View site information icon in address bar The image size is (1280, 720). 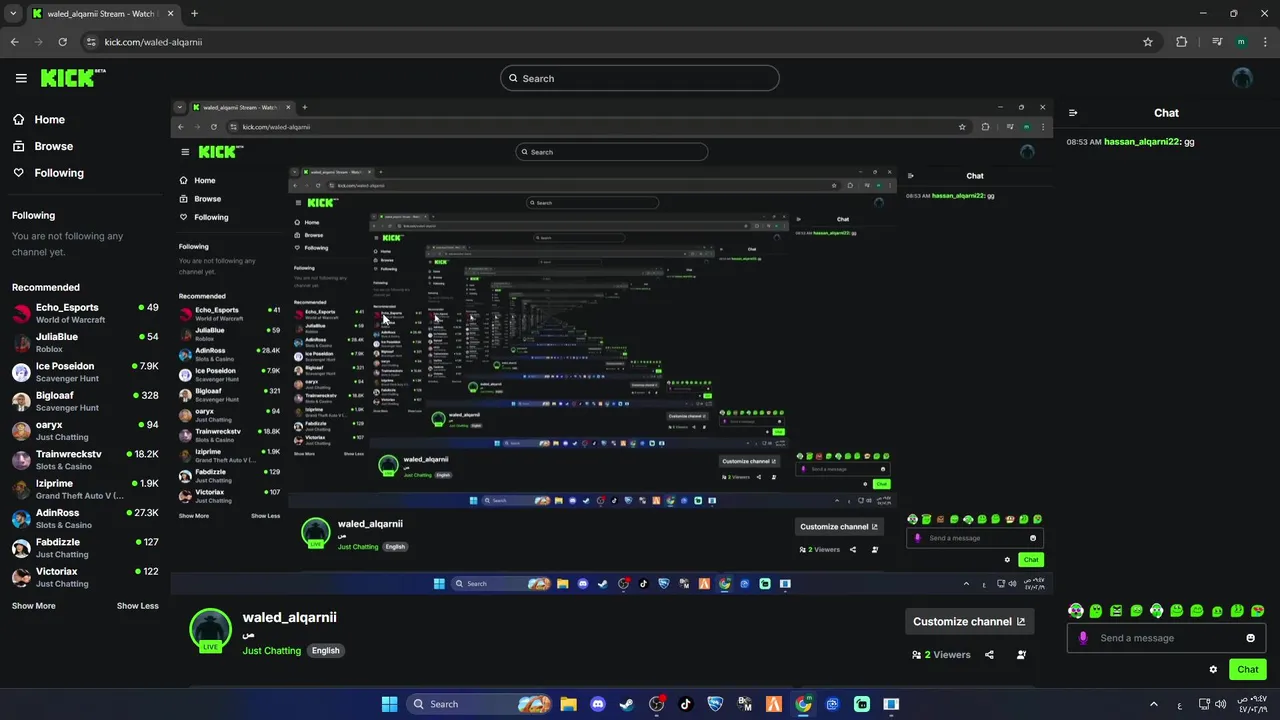(x=91, y=42)
